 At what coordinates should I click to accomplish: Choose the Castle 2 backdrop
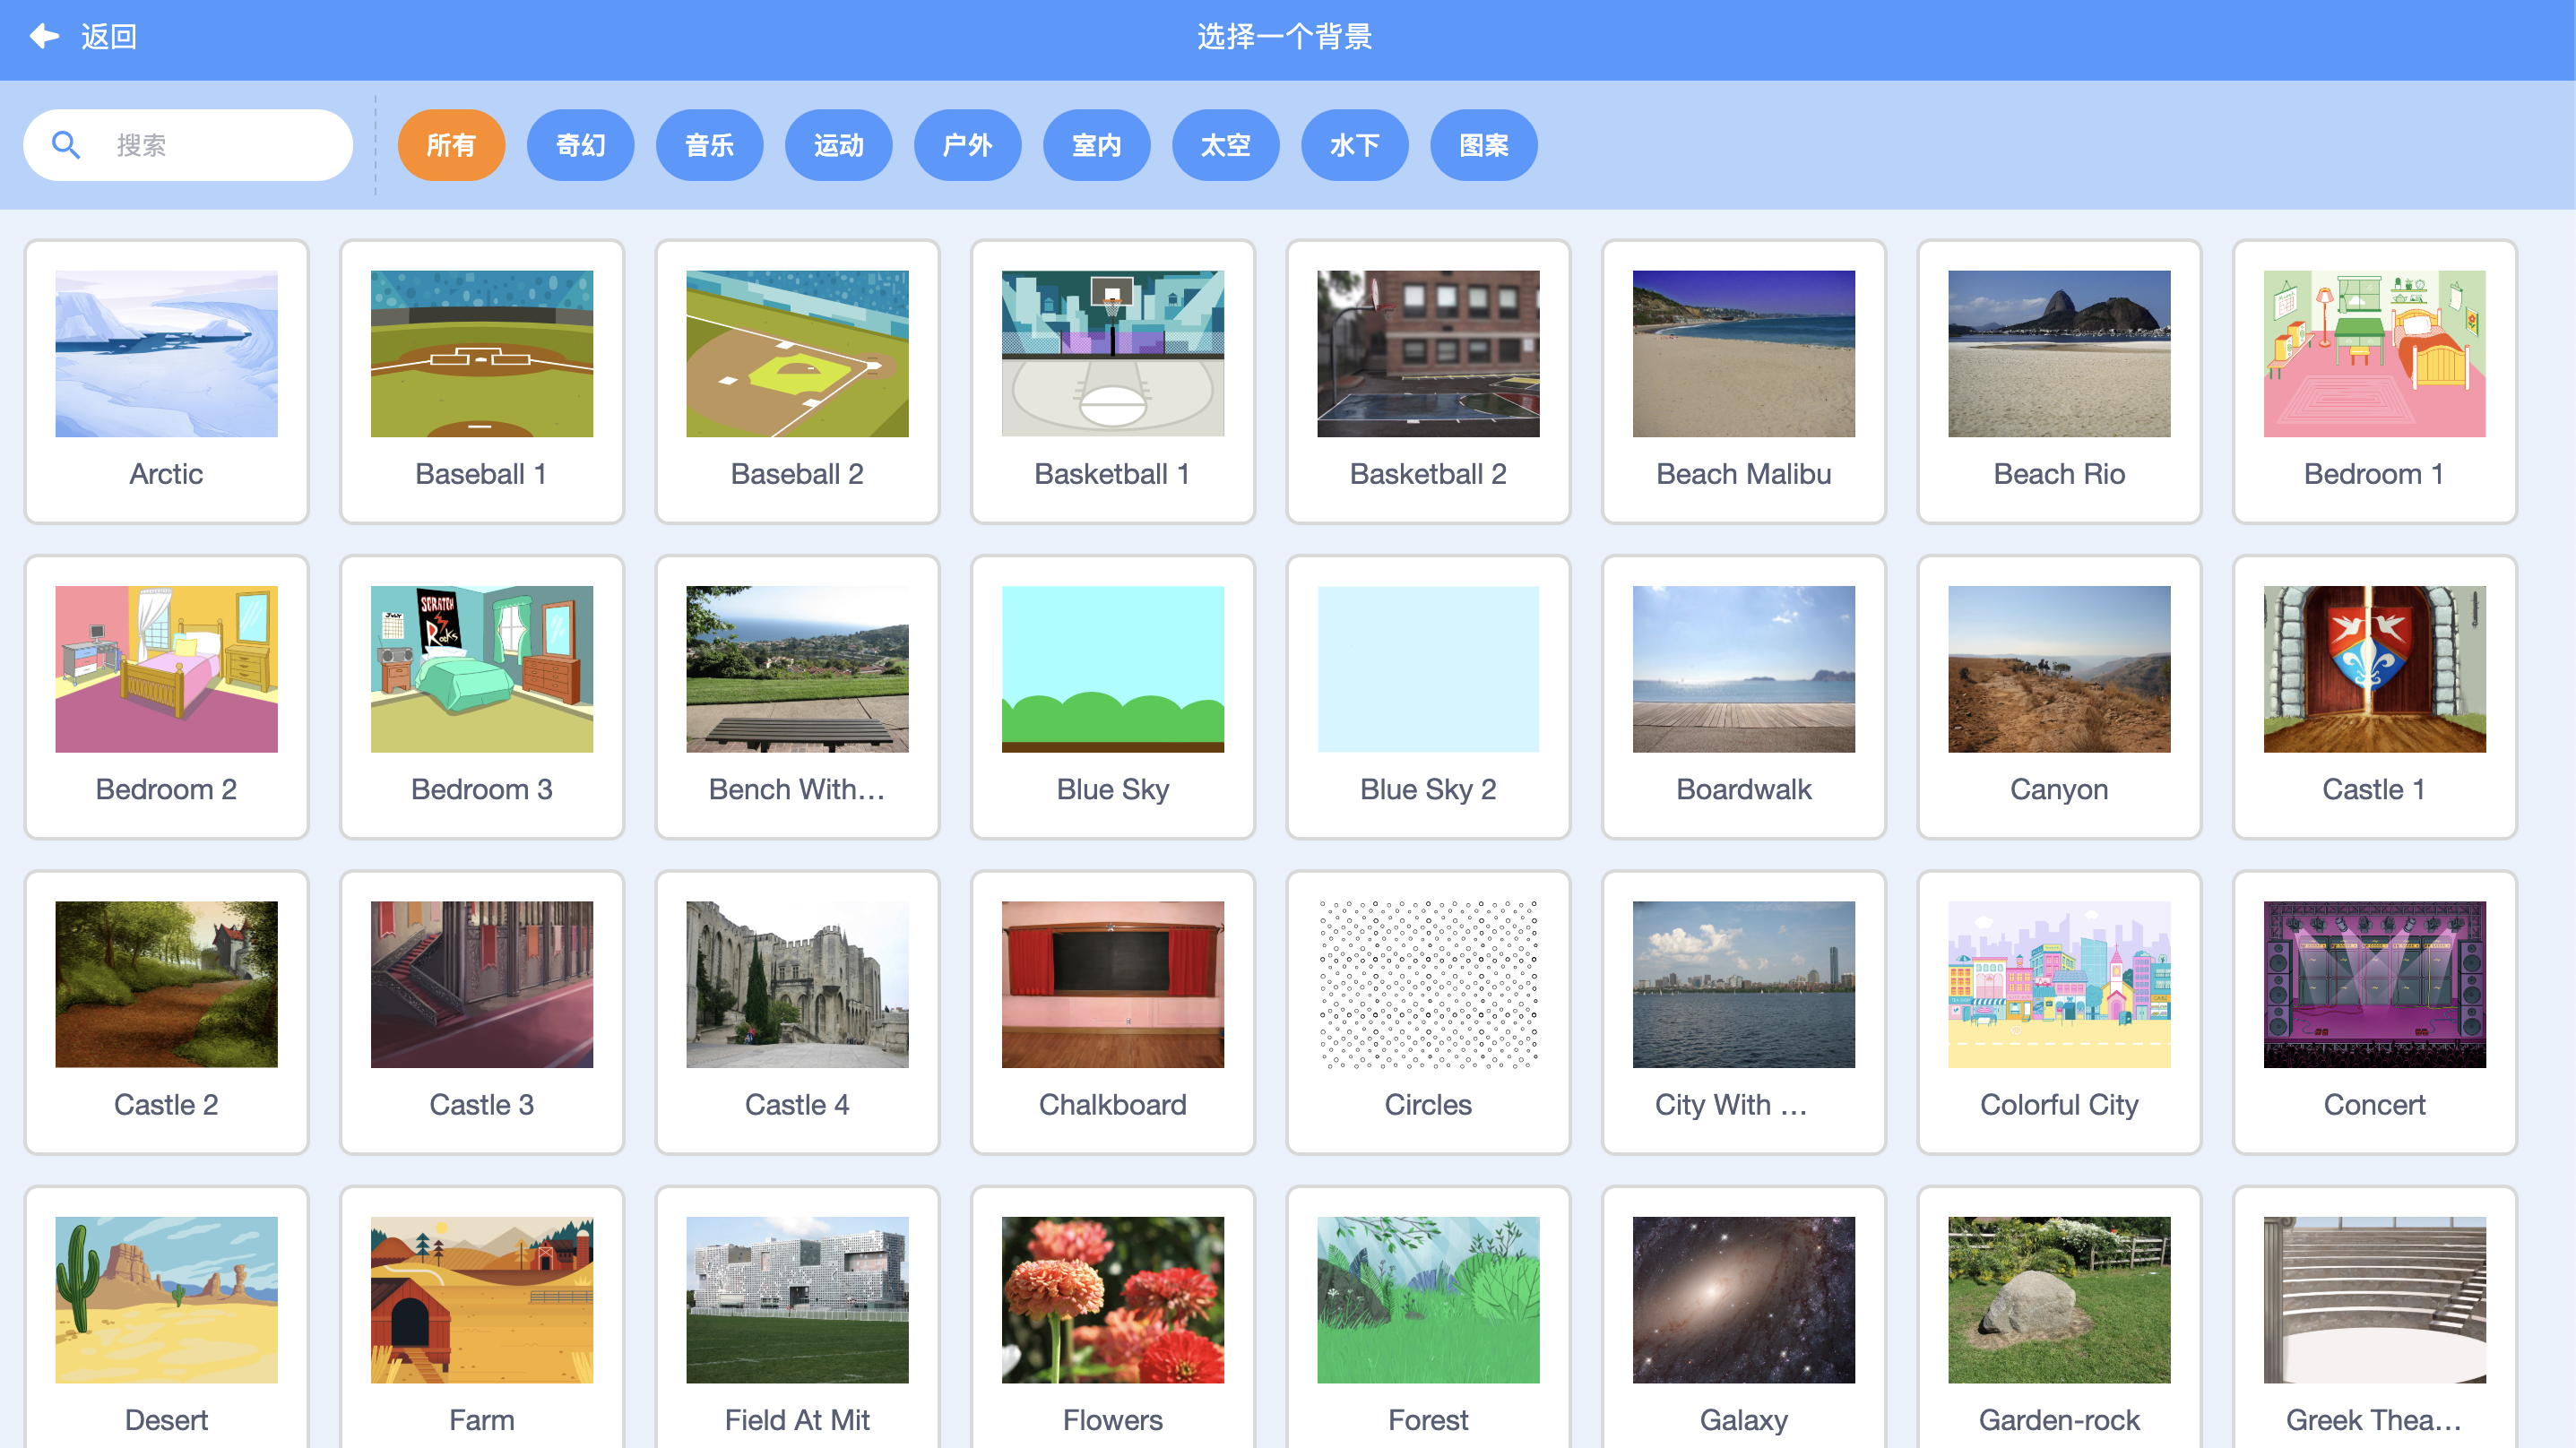(166, 1012)
